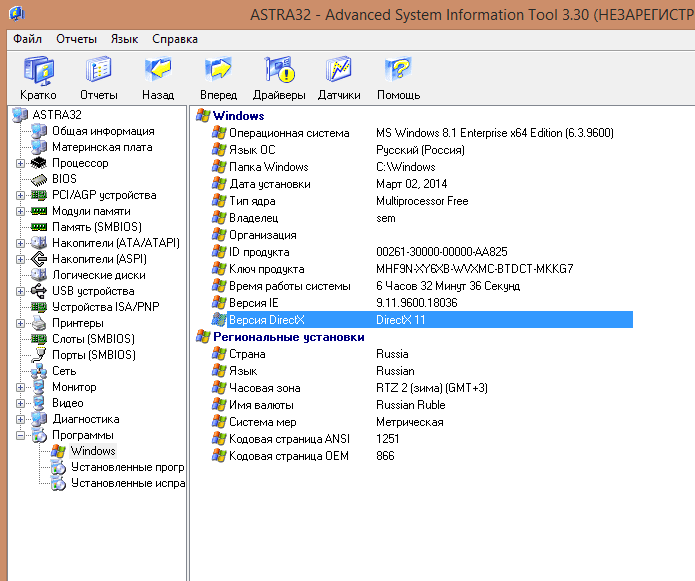Click the Накопители (ASPI) arrow icon

39,259
